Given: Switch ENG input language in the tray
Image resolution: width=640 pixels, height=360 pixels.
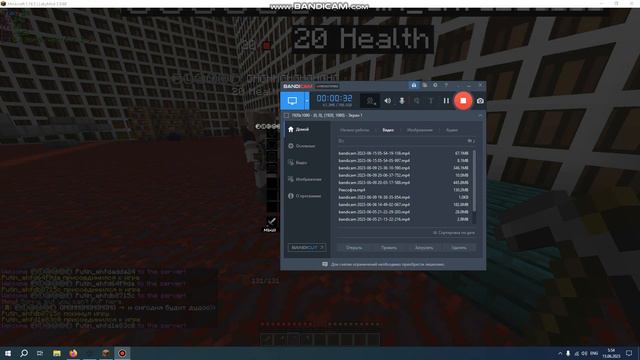Looking at the screenshot, I should (594, 353).
